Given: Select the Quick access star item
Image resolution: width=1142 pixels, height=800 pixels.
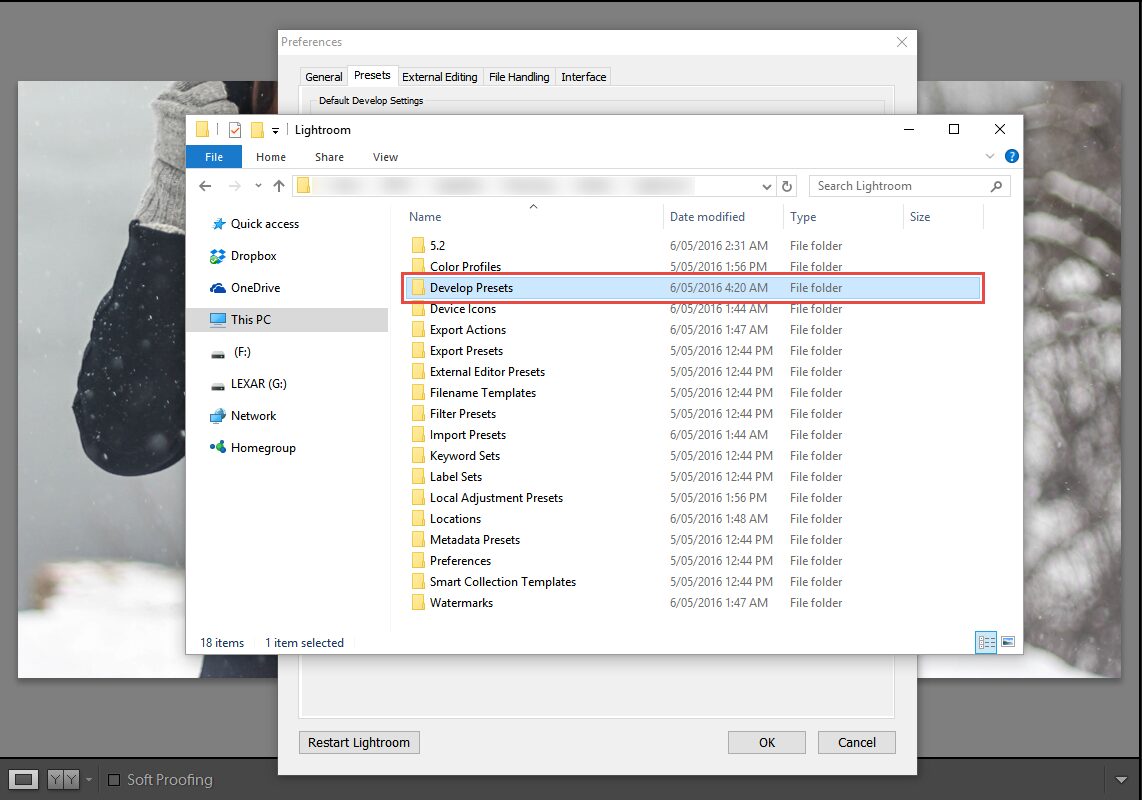Looking at the screenshot, I should tap(256, 224).
